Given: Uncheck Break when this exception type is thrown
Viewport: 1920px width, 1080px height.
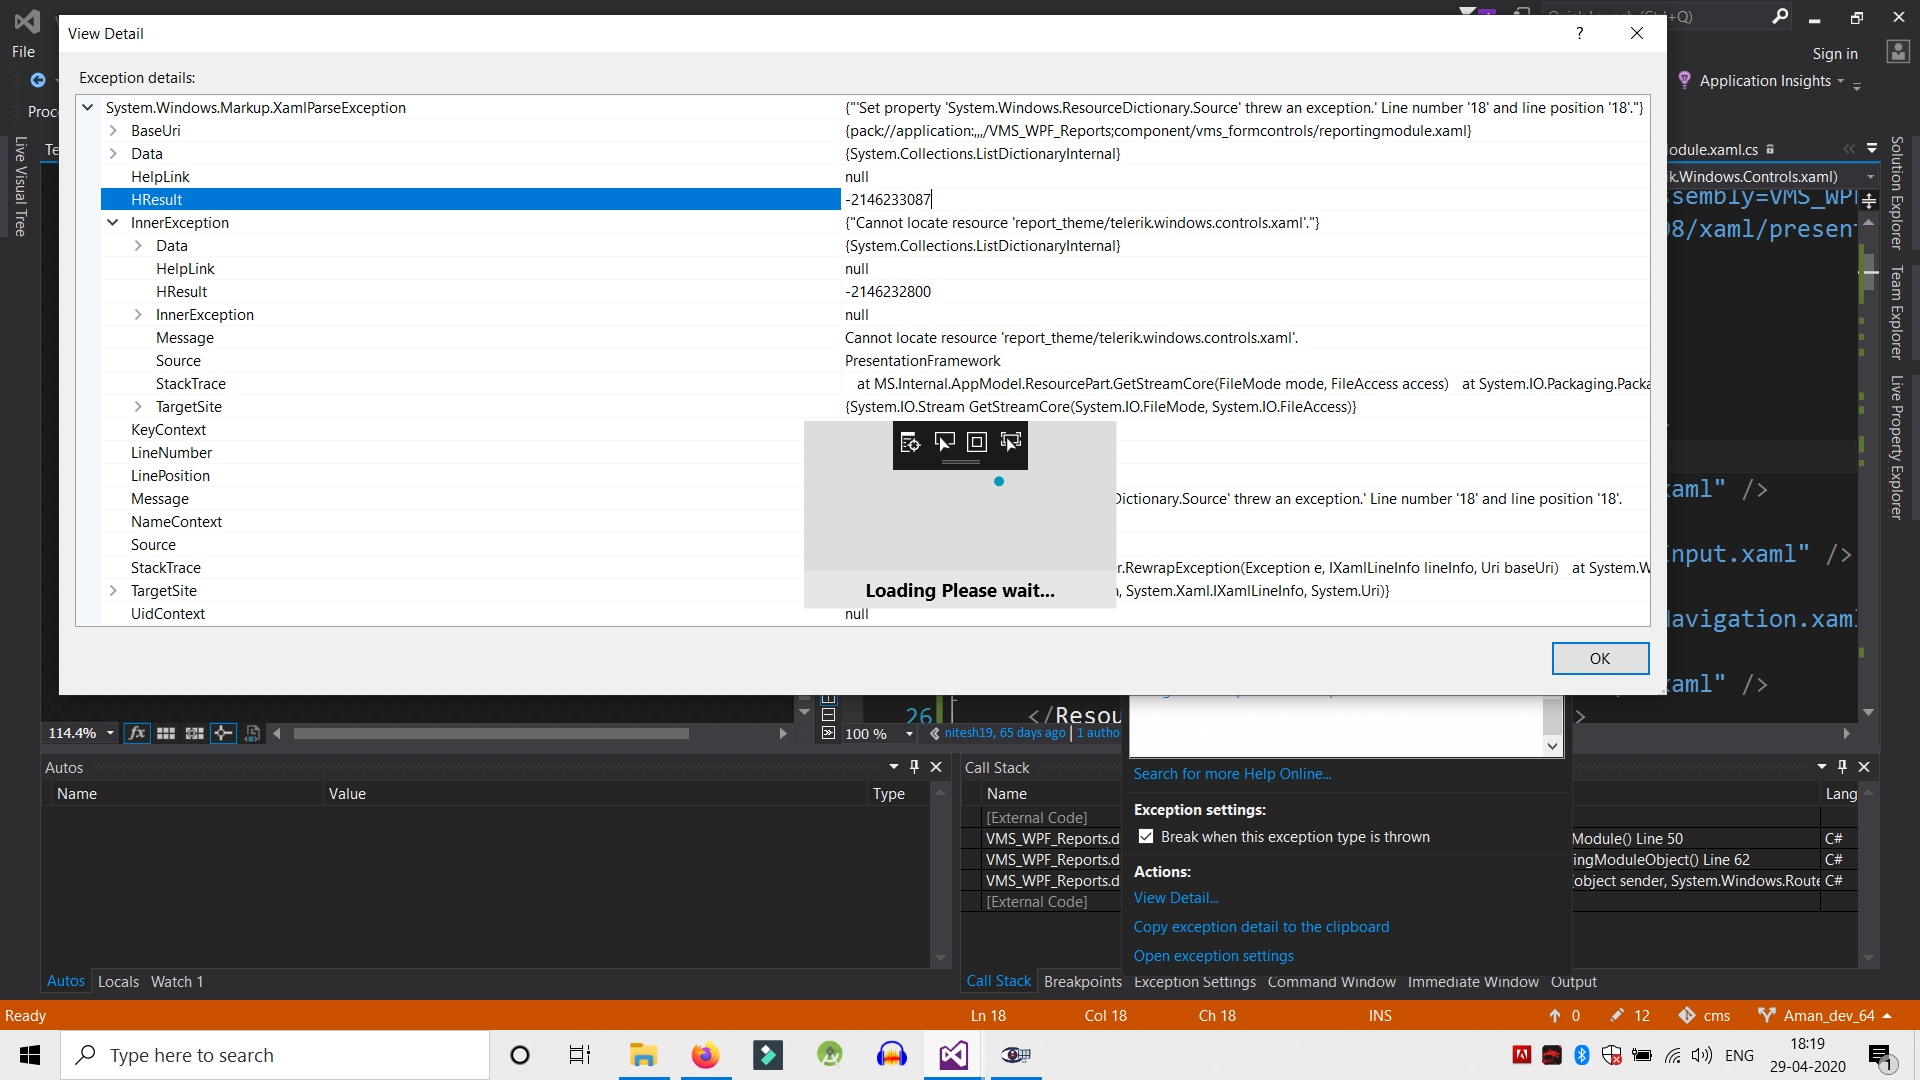Looking at the screenshot, I should click(1146, 837).
